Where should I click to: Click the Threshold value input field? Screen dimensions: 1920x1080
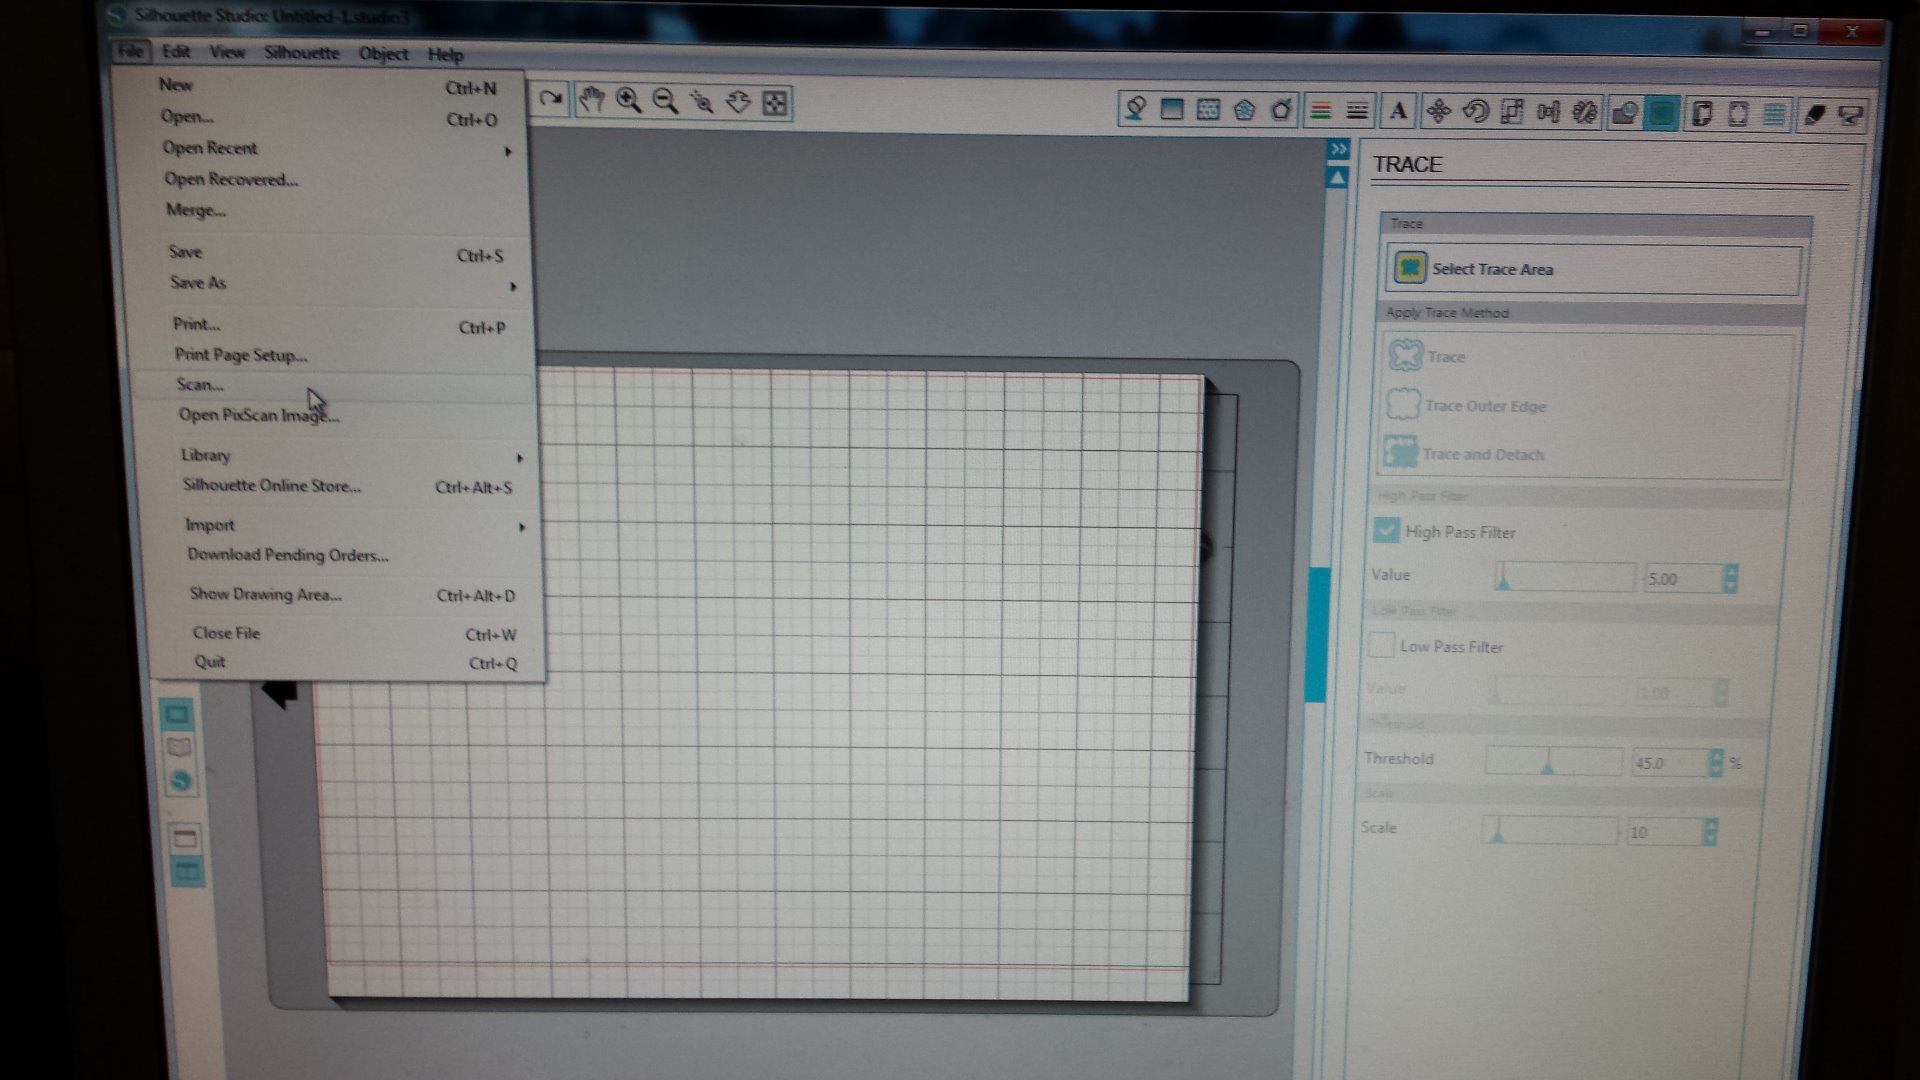tap(1668, 764)
